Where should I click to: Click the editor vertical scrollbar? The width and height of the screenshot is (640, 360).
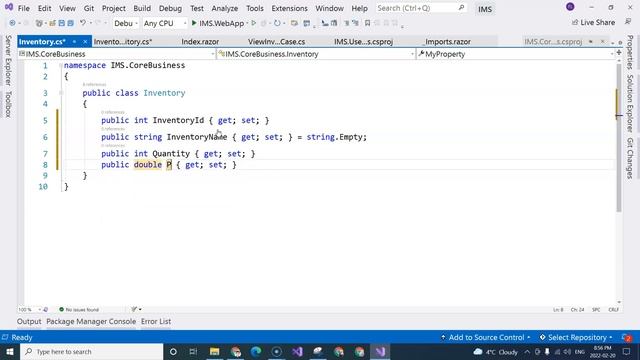click(x=619, y=139)
